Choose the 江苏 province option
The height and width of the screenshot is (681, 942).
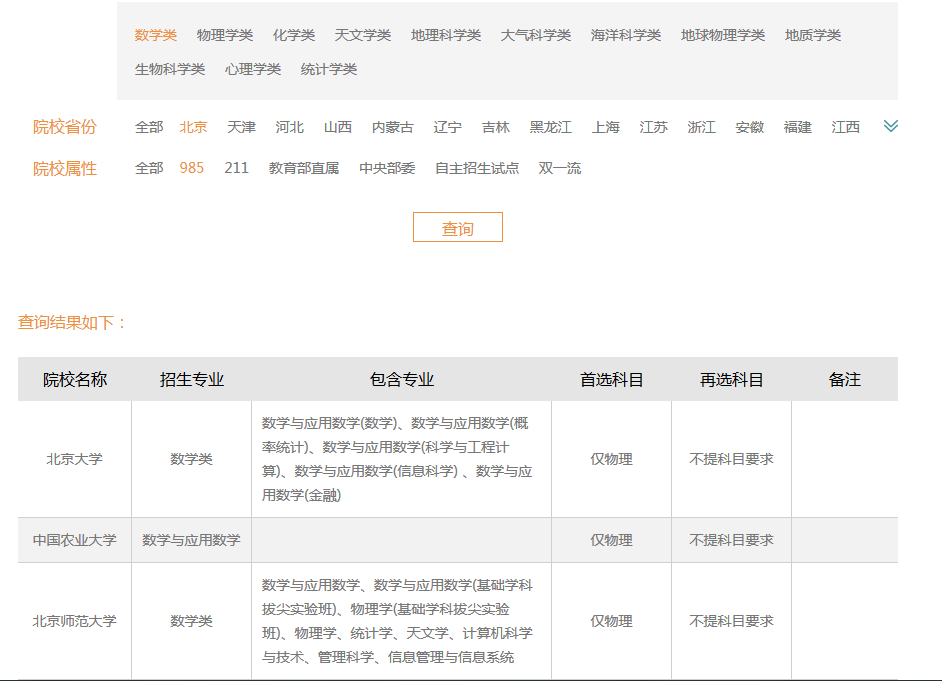click(654, 127)
